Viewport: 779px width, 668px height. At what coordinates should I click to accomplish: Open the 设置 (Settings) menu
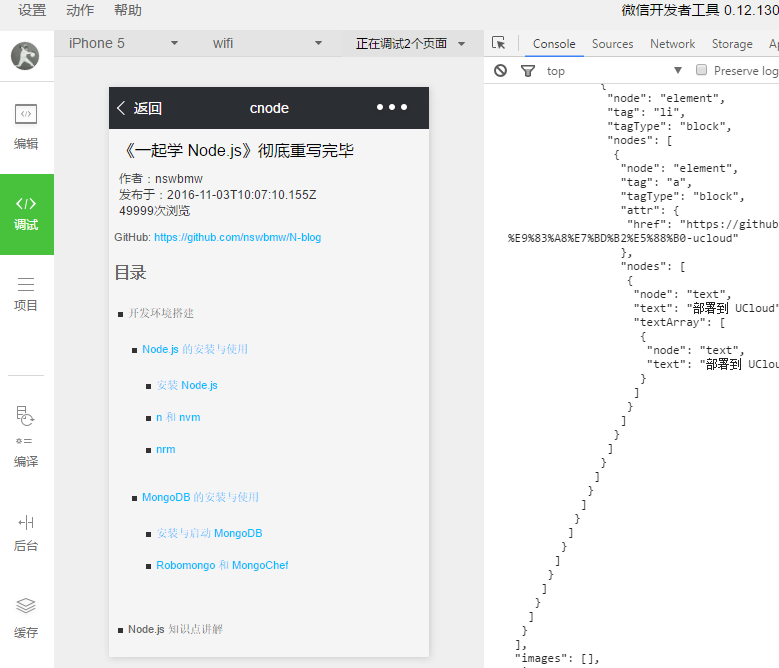(x=32, y=11)
